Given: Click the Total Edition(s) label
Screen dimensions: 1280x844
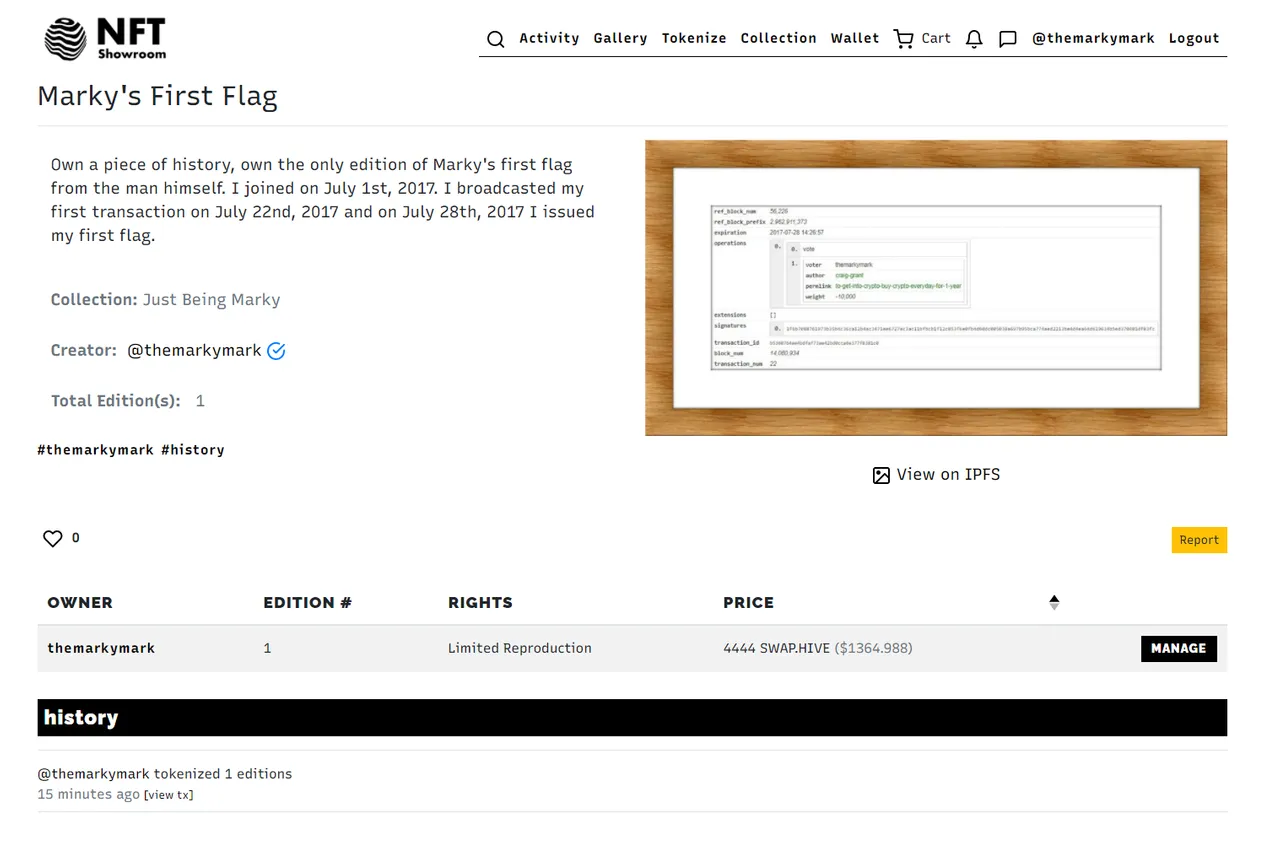Looking at the screenshot, I should point(116,401).
